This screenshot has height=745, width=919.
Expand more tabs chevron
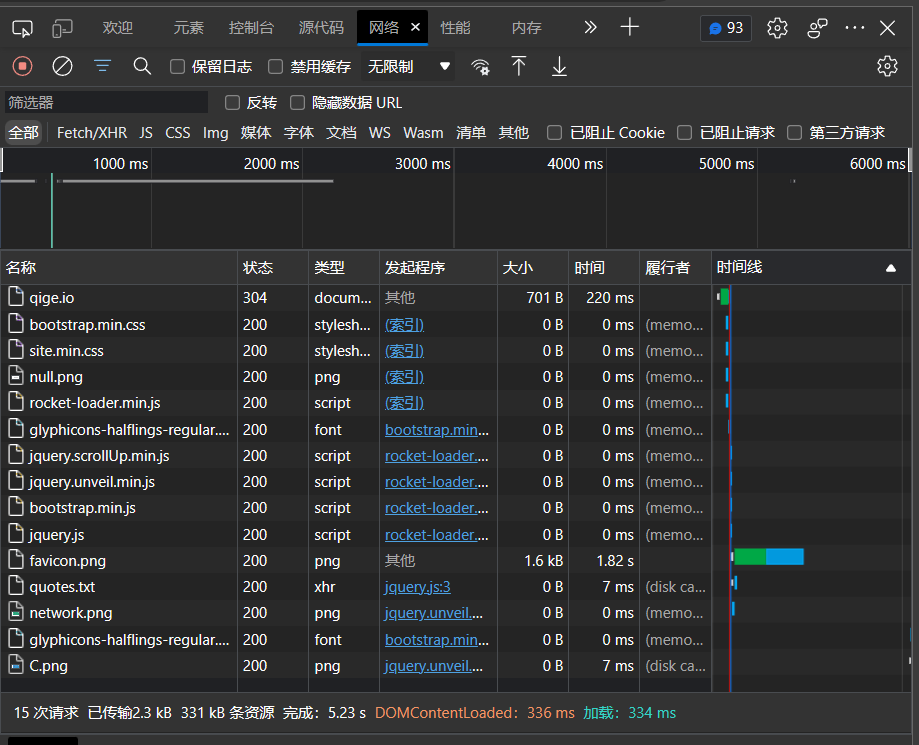(590, 28)
